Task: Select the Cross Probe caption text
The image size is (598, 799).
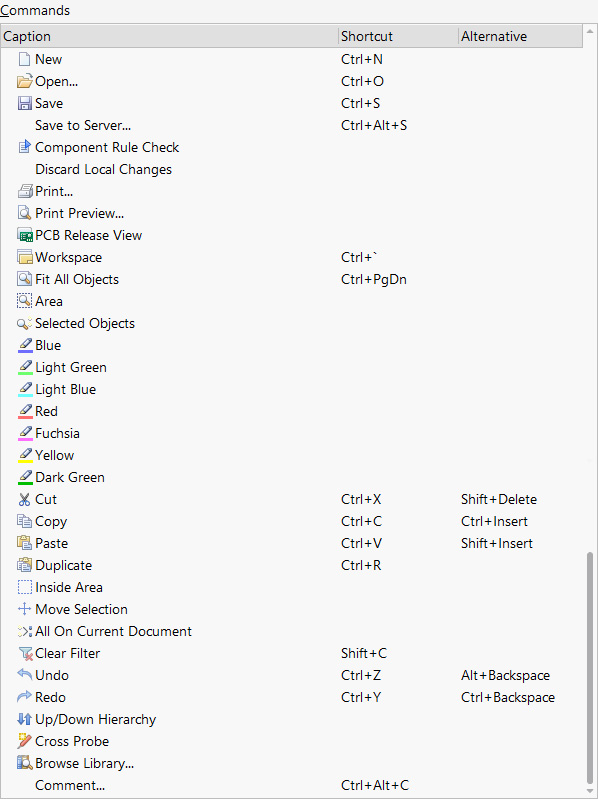Action: [72, 741]
